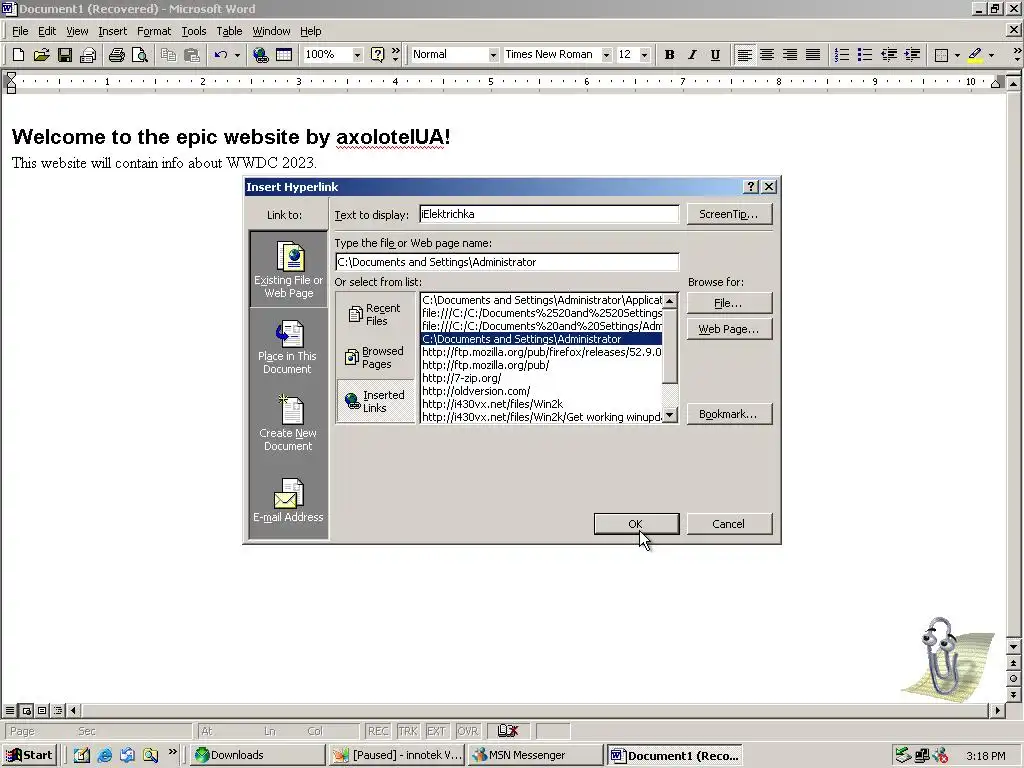This screenshot has height=768, width=1024.
Task: Confirm the hyperlink with OK
Action: [636, 524]
